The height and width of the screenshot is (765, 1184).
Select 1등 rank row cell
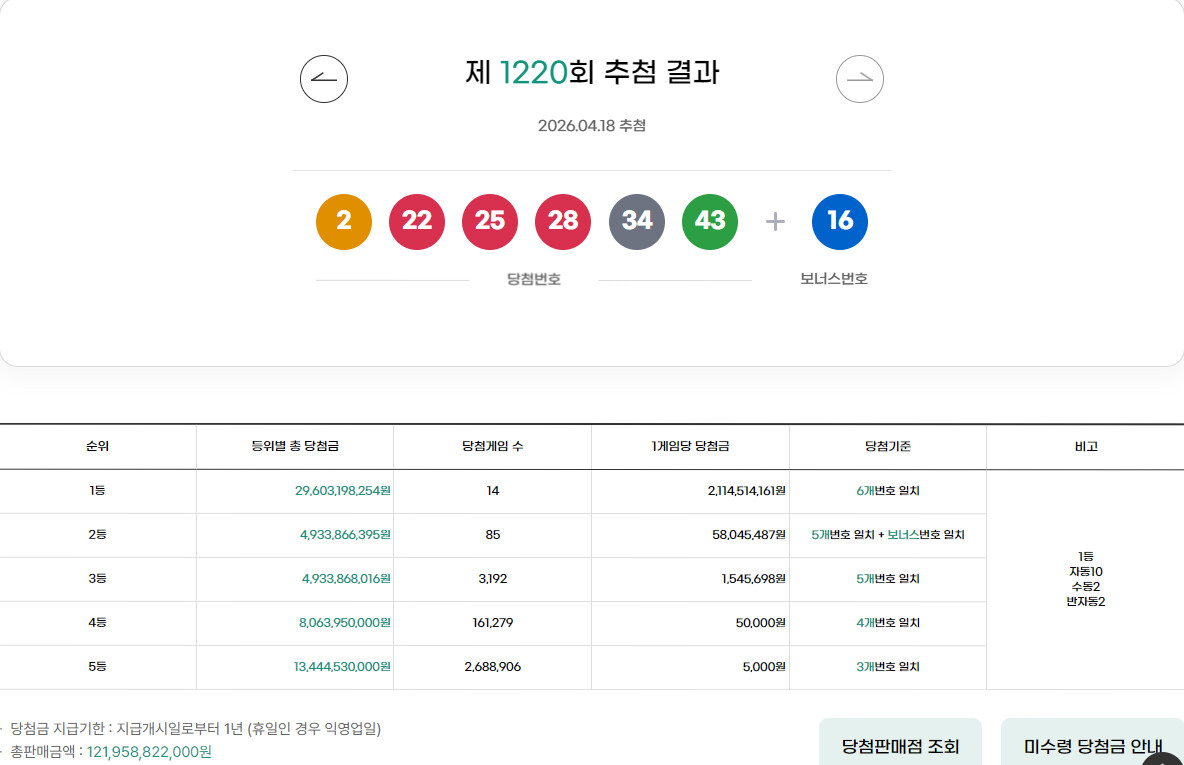click(97, 491)
